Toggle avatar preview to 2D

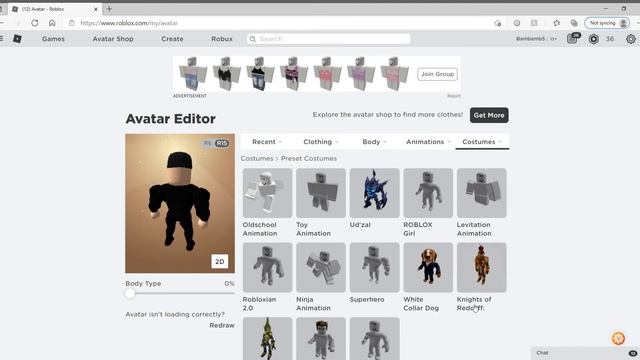[220, 262]
